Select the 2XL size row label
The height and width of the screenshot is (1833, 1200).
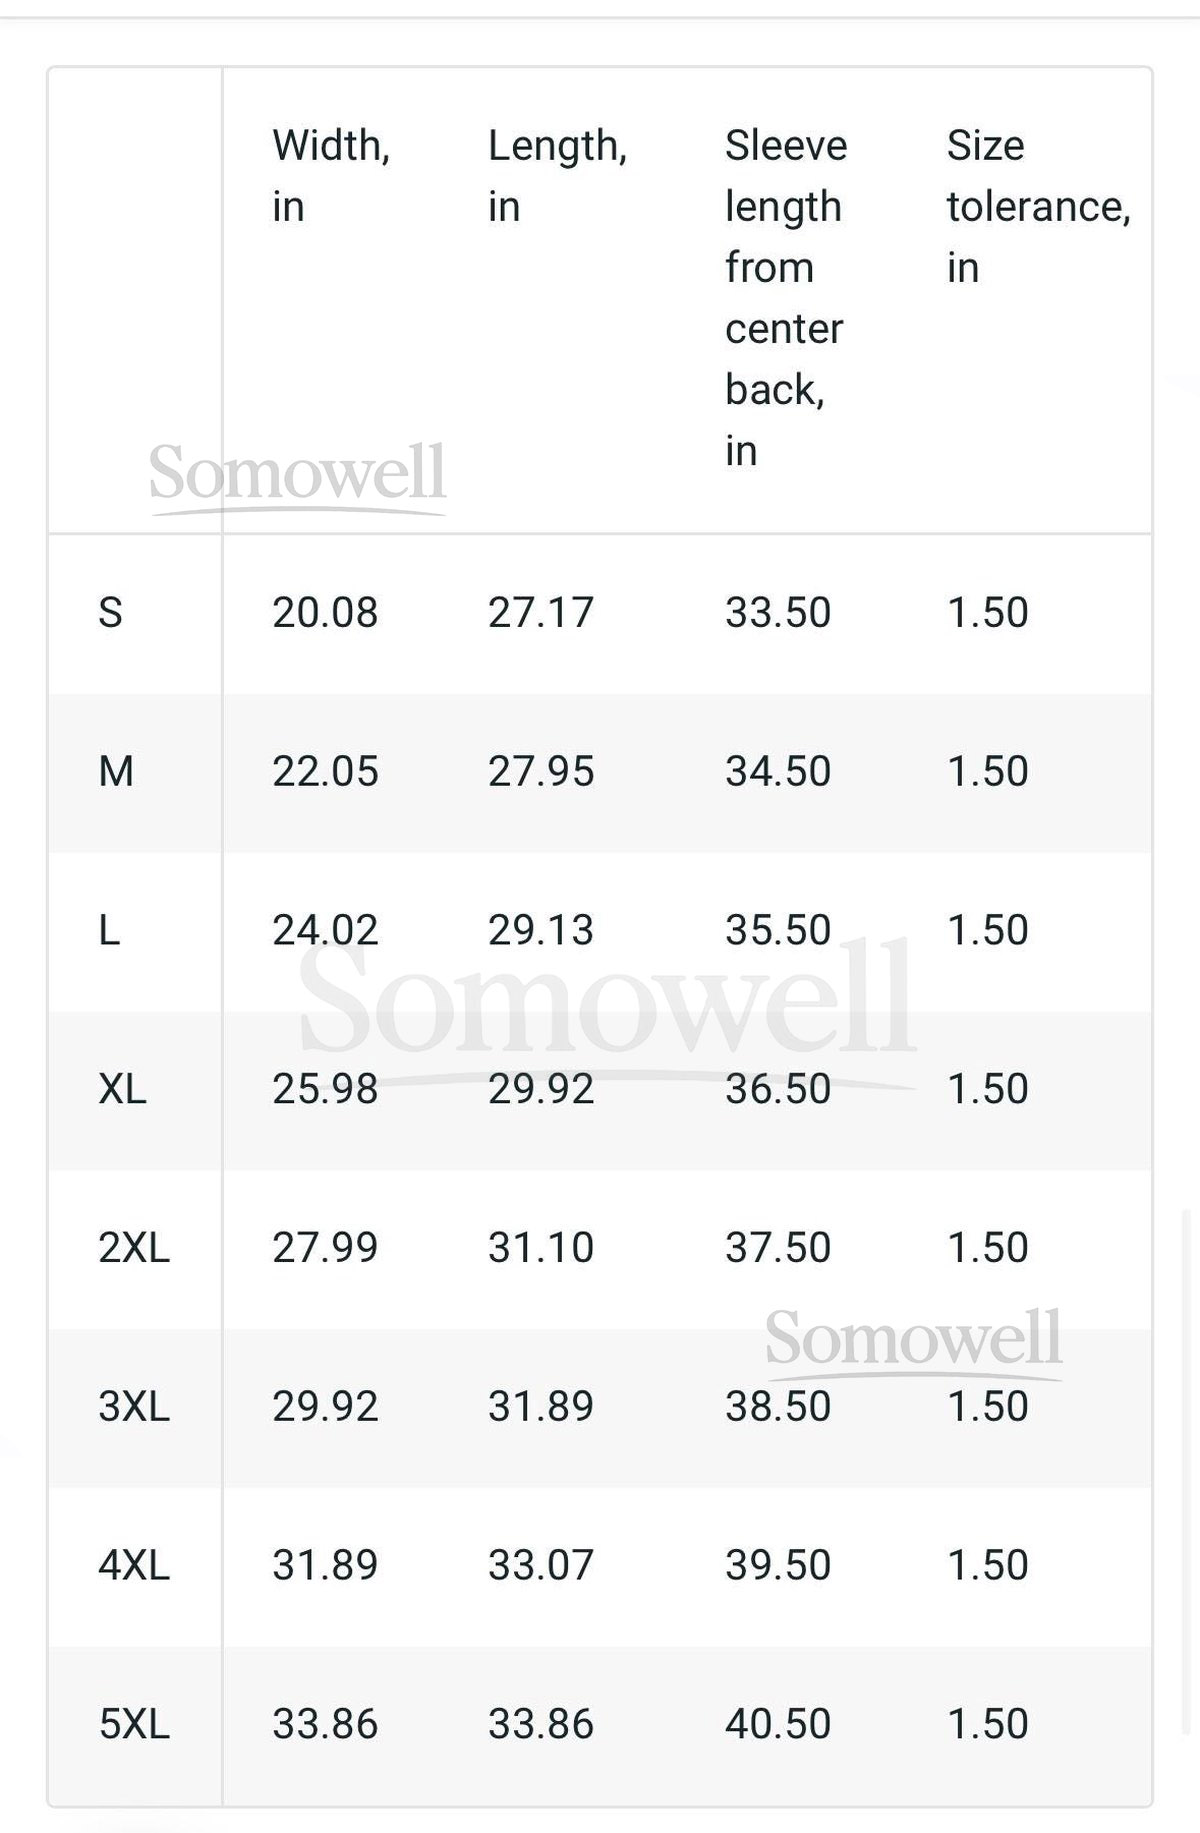pyautogui.click(x=134, y=1248)
